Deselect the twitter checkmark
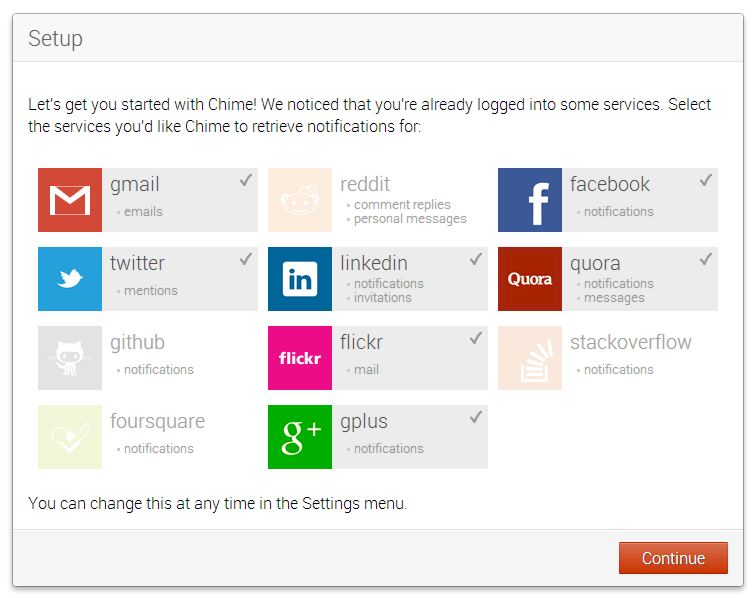The height and width of the screenshot is (598, 755). (245, 260)
